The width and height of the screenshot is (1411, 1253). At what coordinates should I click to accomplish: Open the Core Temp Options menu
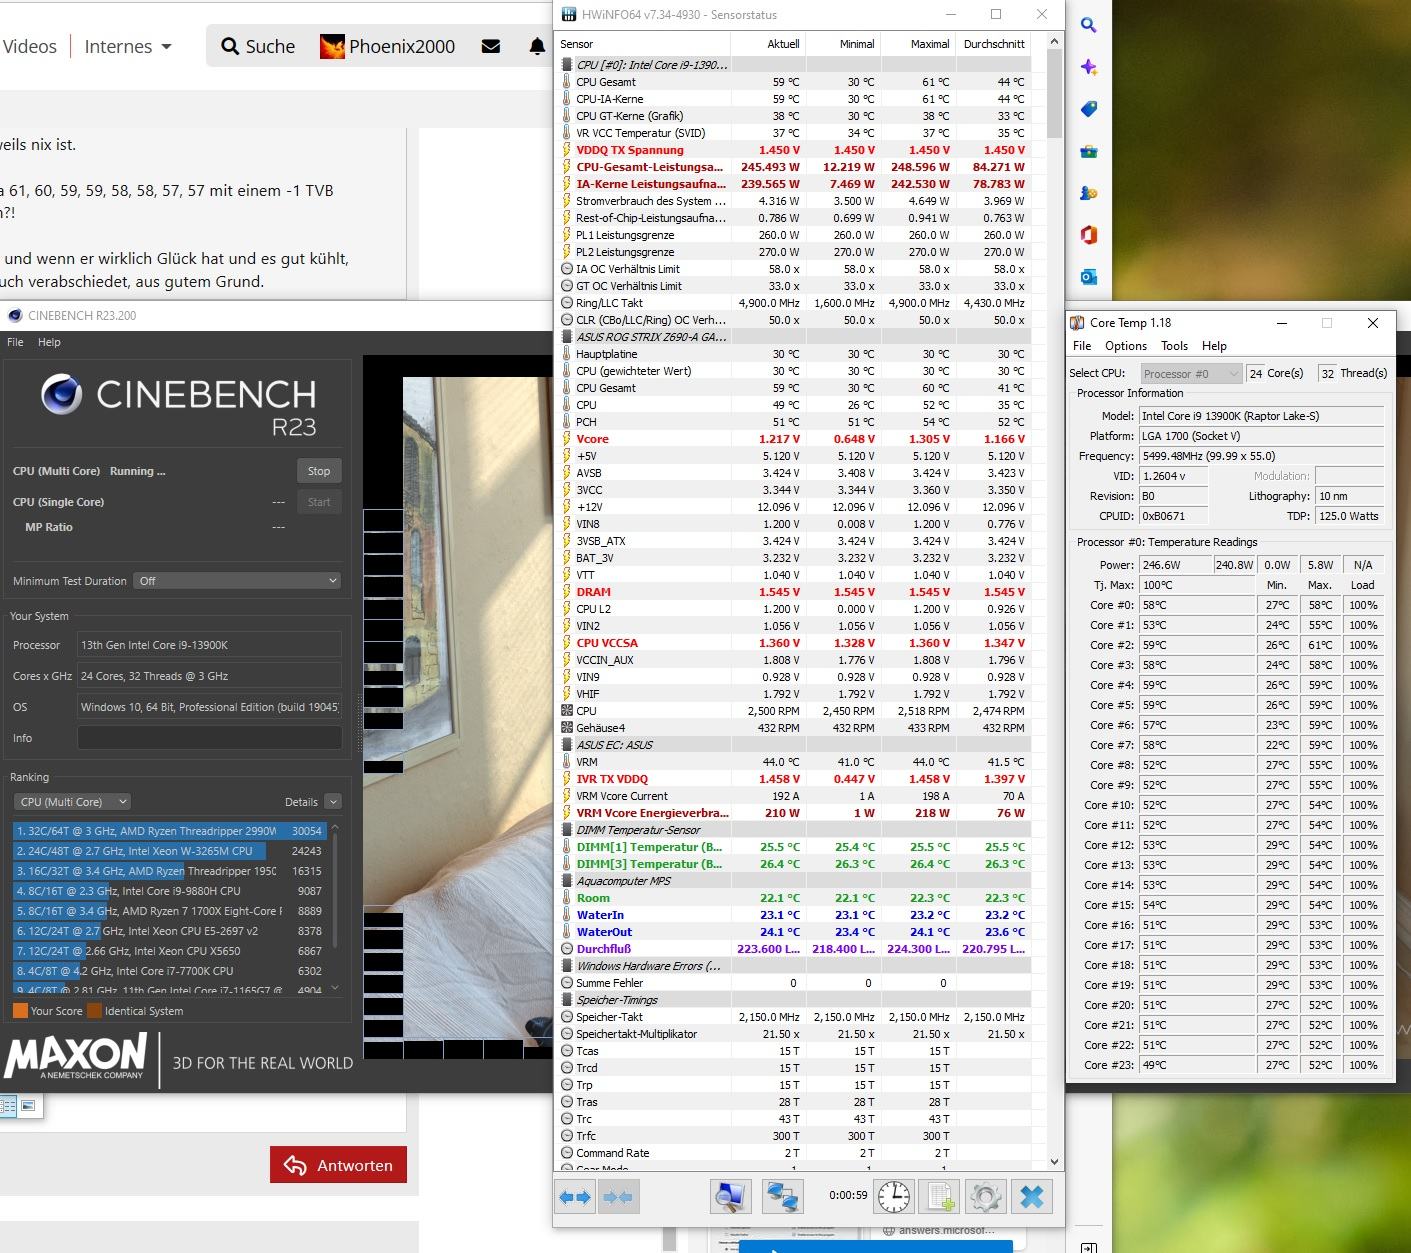point(1126,346)
